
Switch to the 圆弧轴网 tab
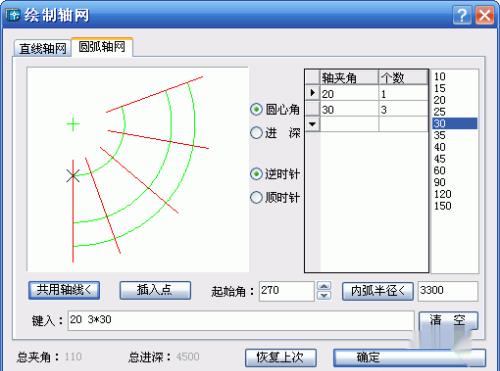(x=102, y=47)
